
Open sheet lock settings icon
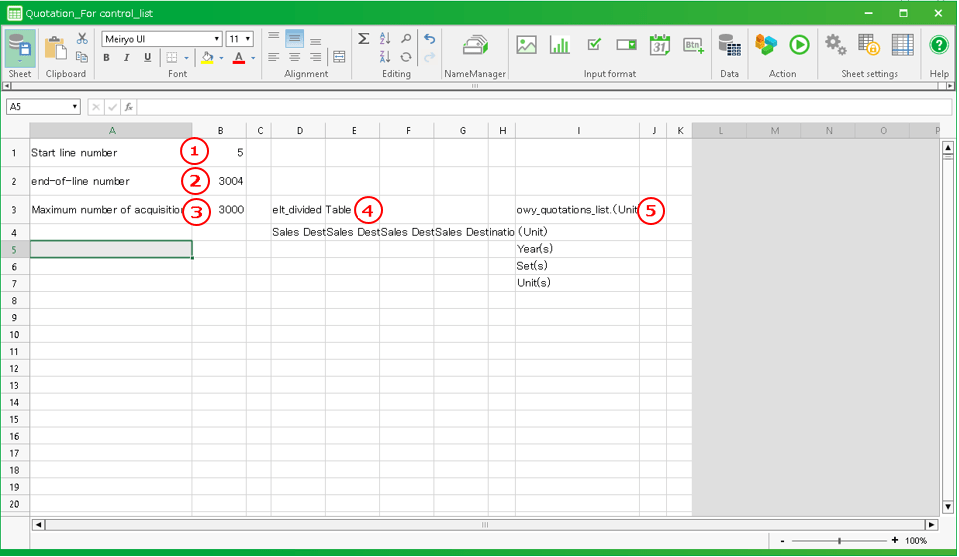868,45
